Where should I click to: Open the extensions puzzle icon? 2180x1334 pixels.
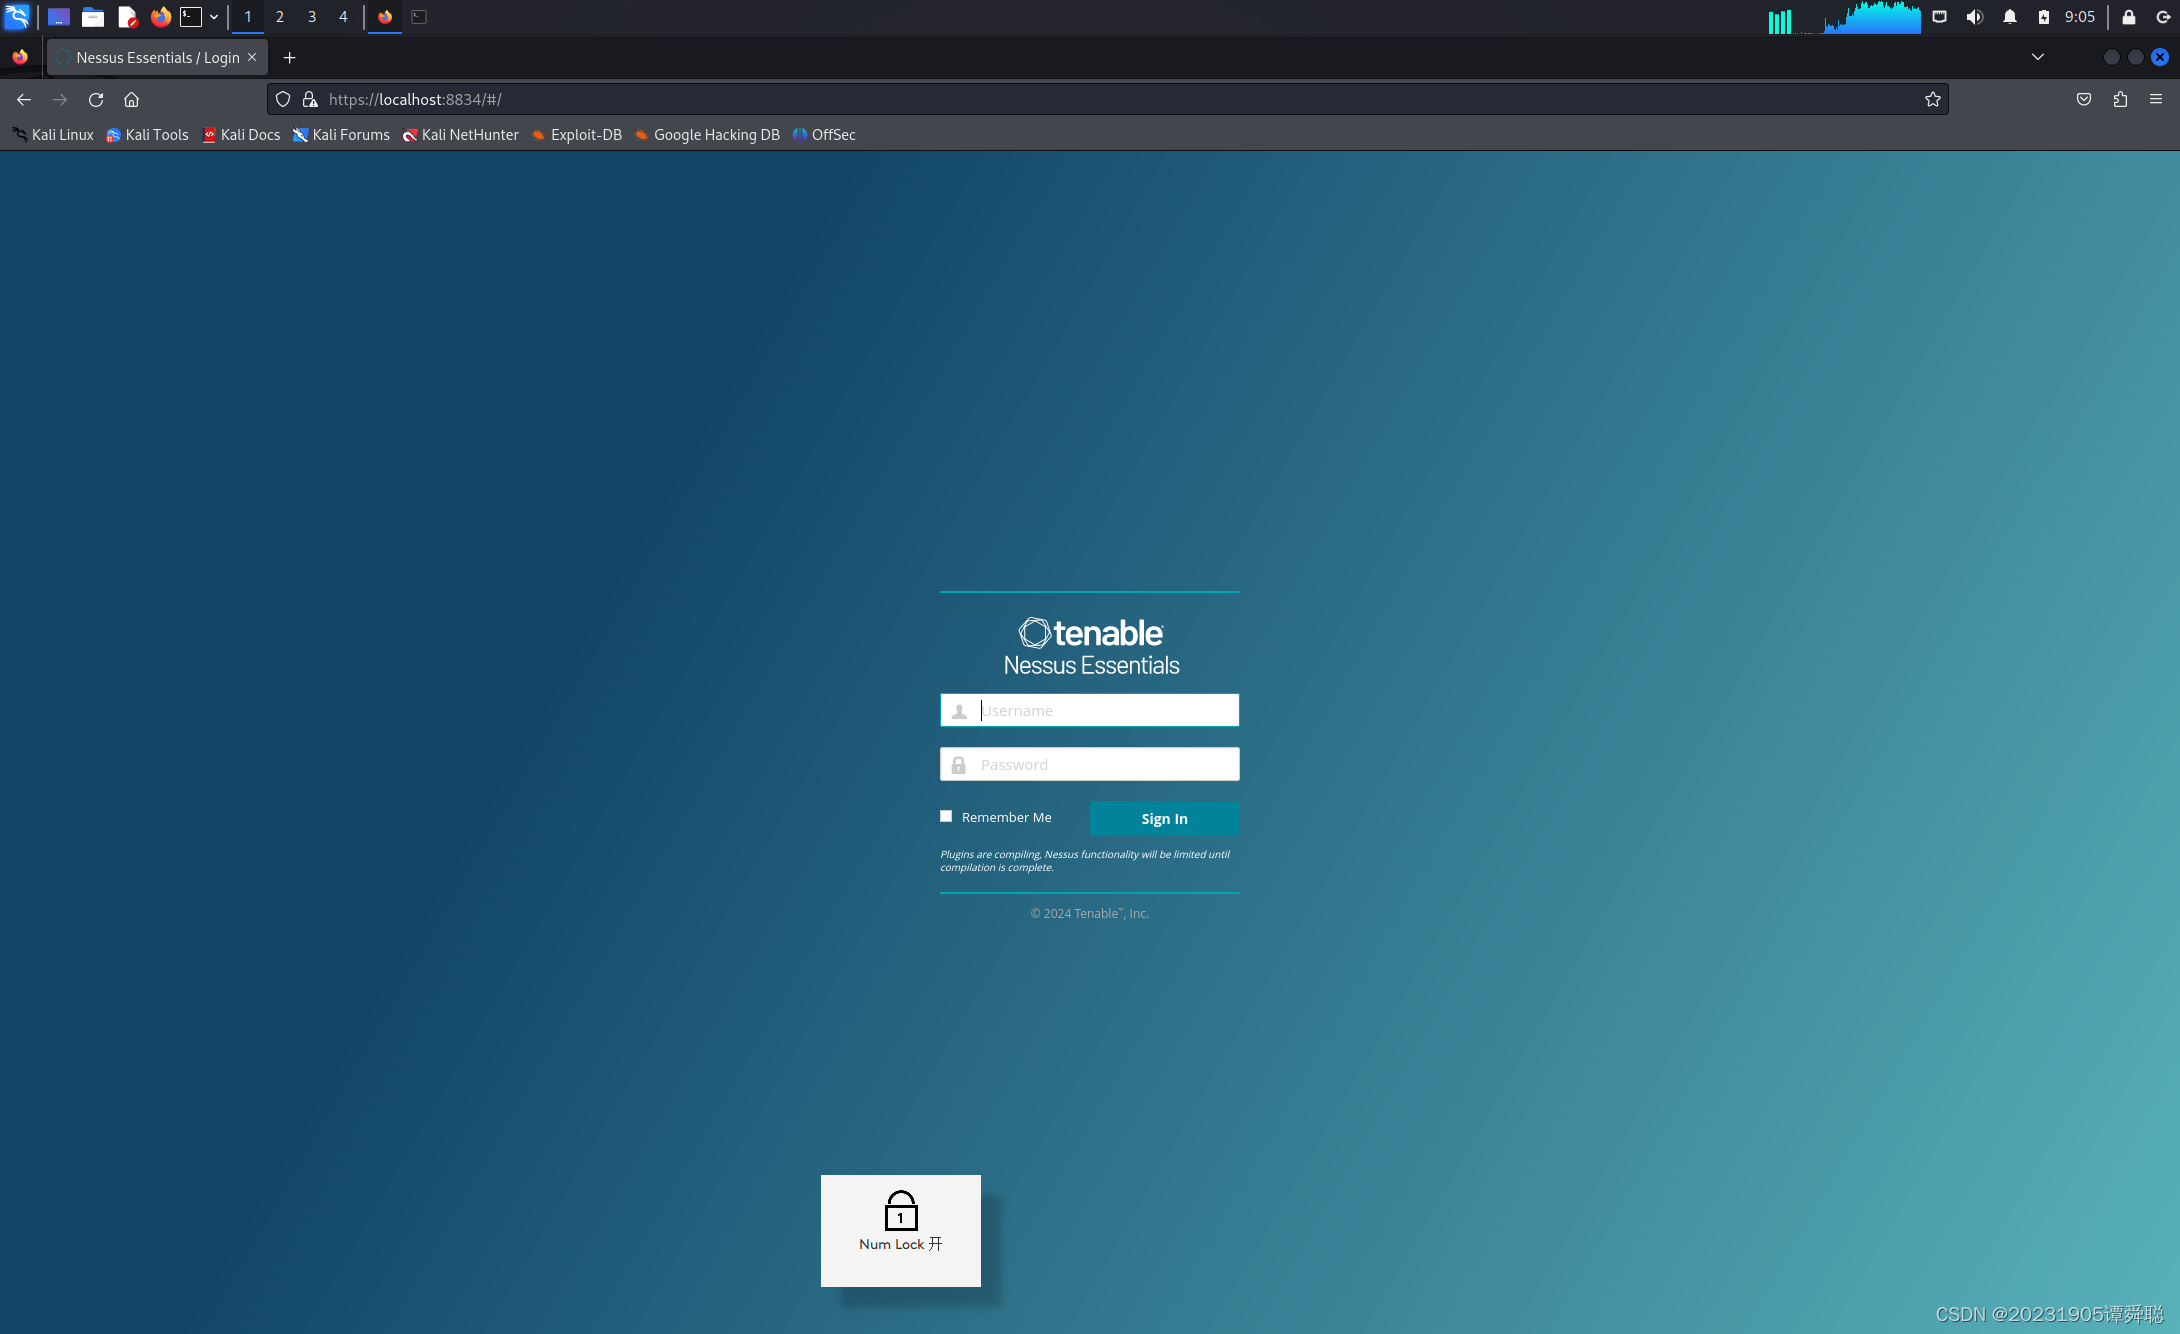coord(2120,99)
